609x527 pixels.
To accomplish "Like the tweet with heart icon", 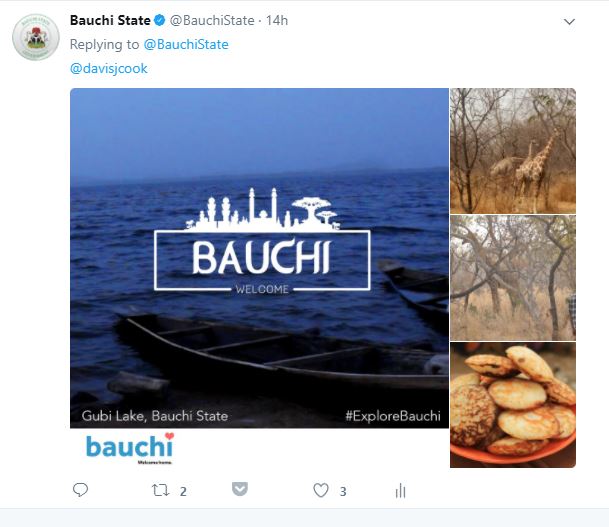I will click(x=321, y=491).
